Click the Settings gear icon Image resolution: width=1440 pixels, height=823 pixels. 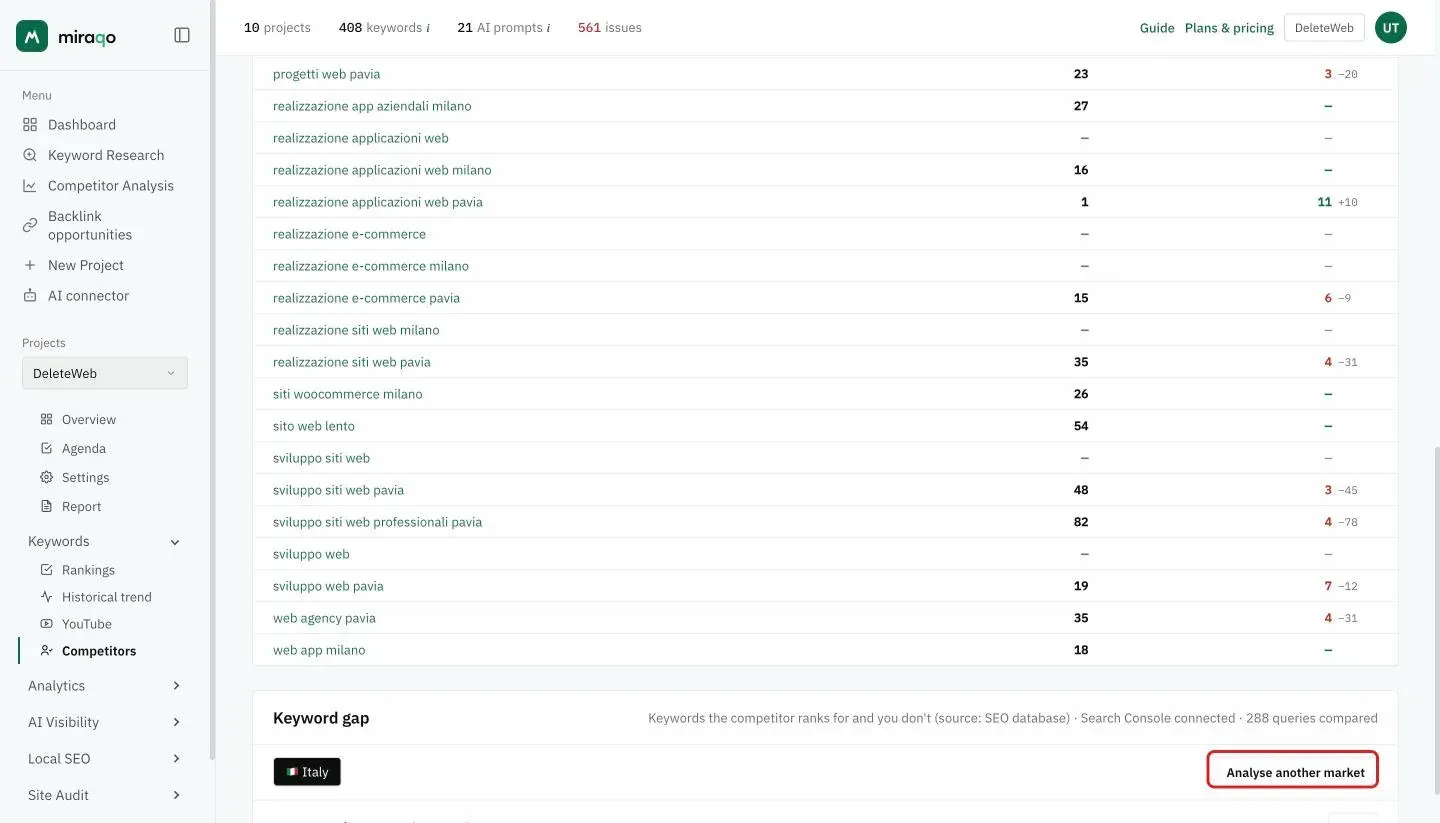(x=46, y=478)
